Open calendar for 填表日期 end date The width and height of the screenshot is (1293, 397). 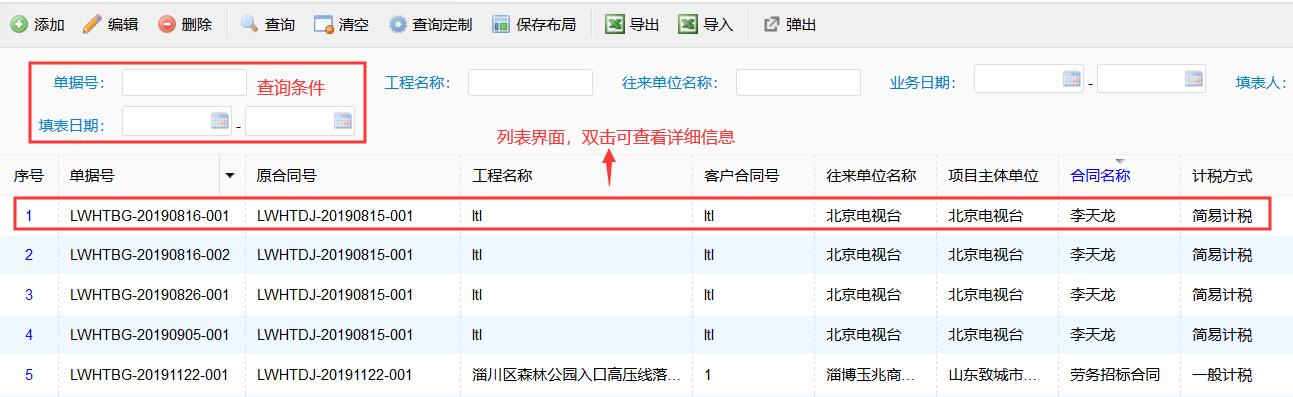[x=343, y=121]
